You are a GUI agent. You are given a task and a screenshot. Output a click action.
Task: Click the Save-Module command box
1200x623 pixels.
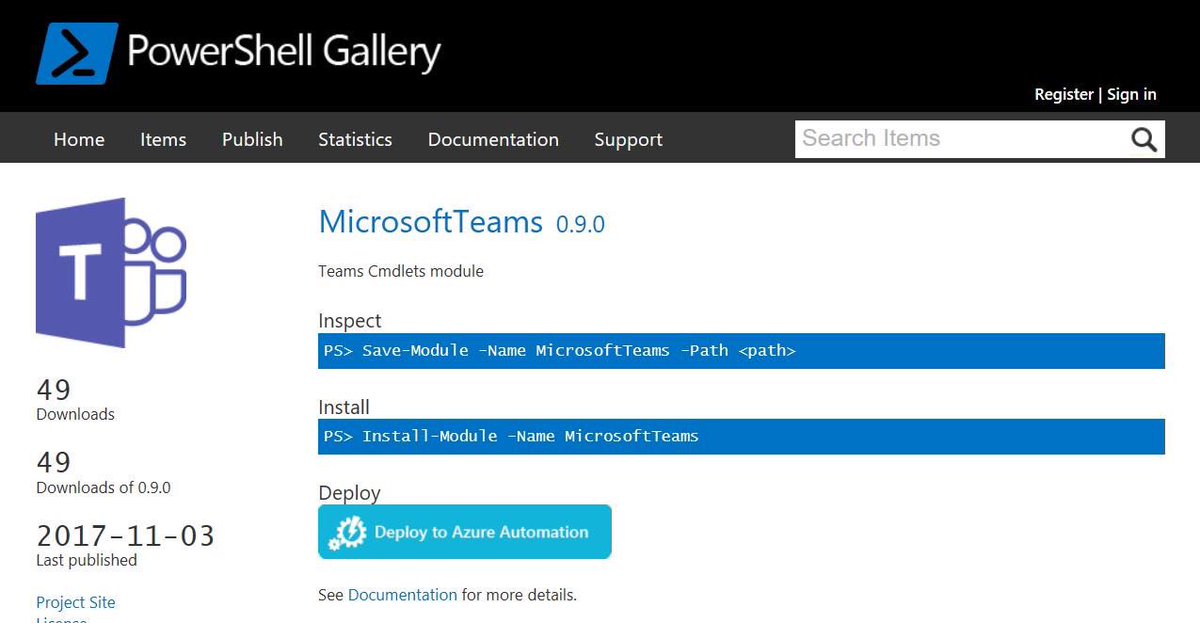741,351
